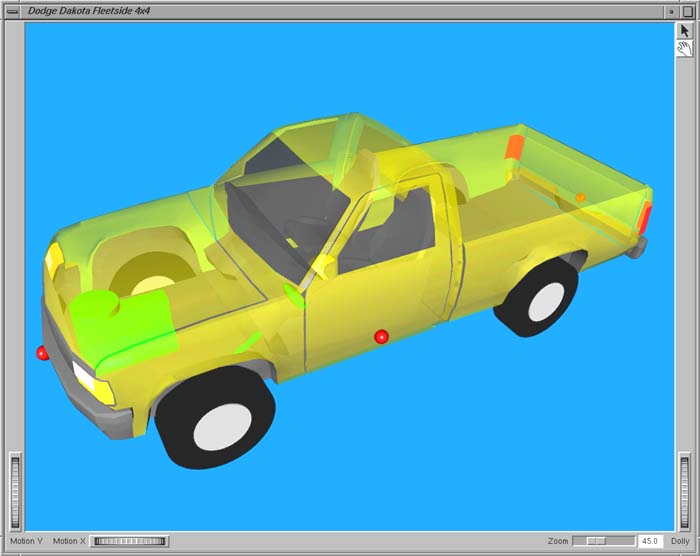Click the zoom value field showing 45.0
This screenshot has width=700, height=556.
click(x=649, y=541)
